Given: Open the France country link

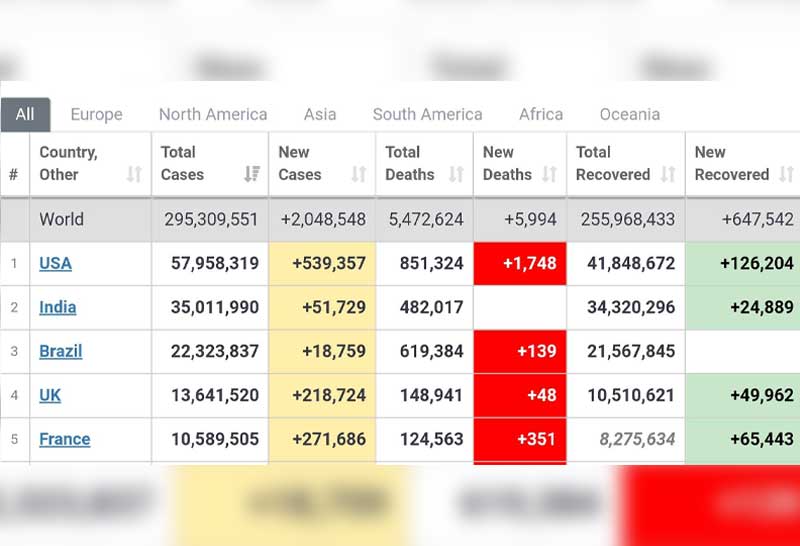Looking at the screenshot, I should [64, 439].
